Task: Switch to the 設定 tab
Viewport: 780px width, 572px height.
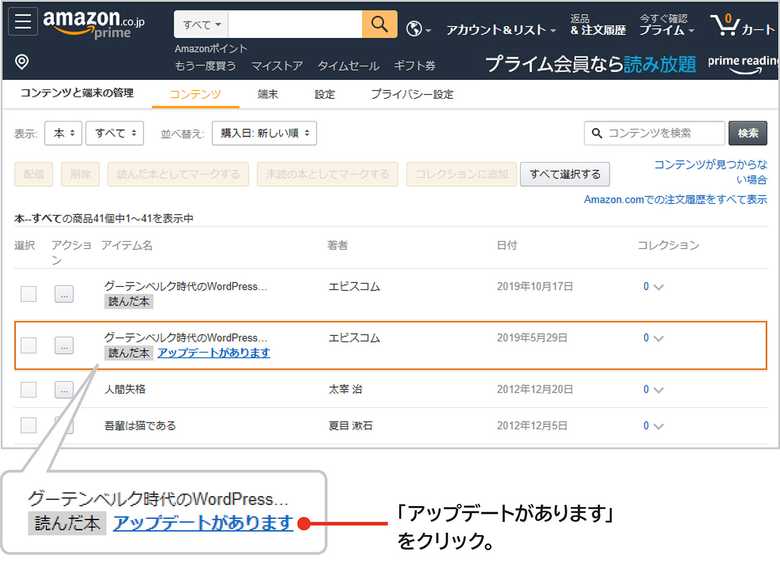Action: point(325,94)
